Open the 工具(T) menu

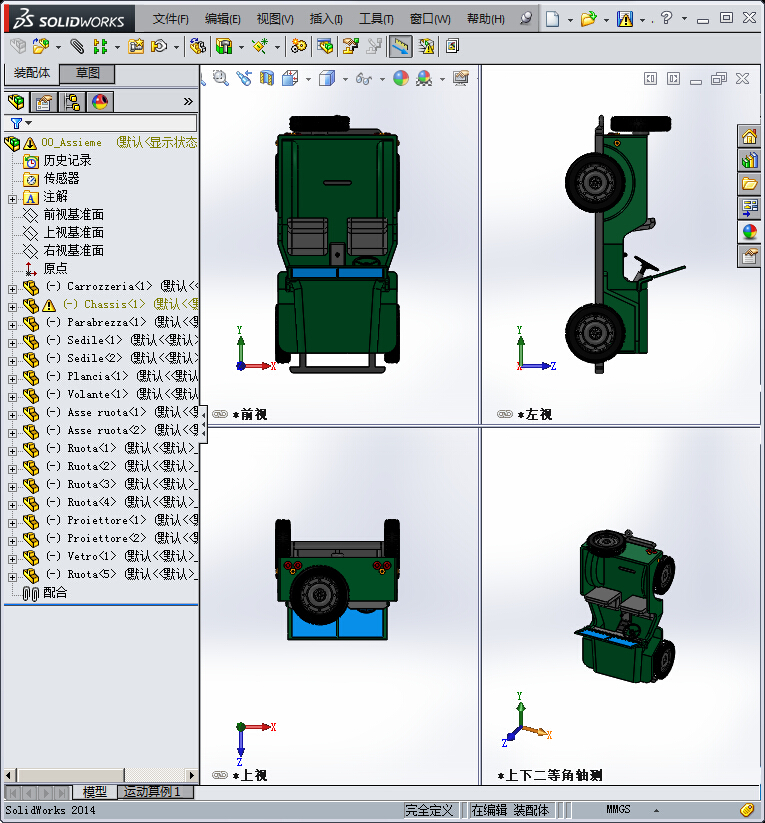376,19
